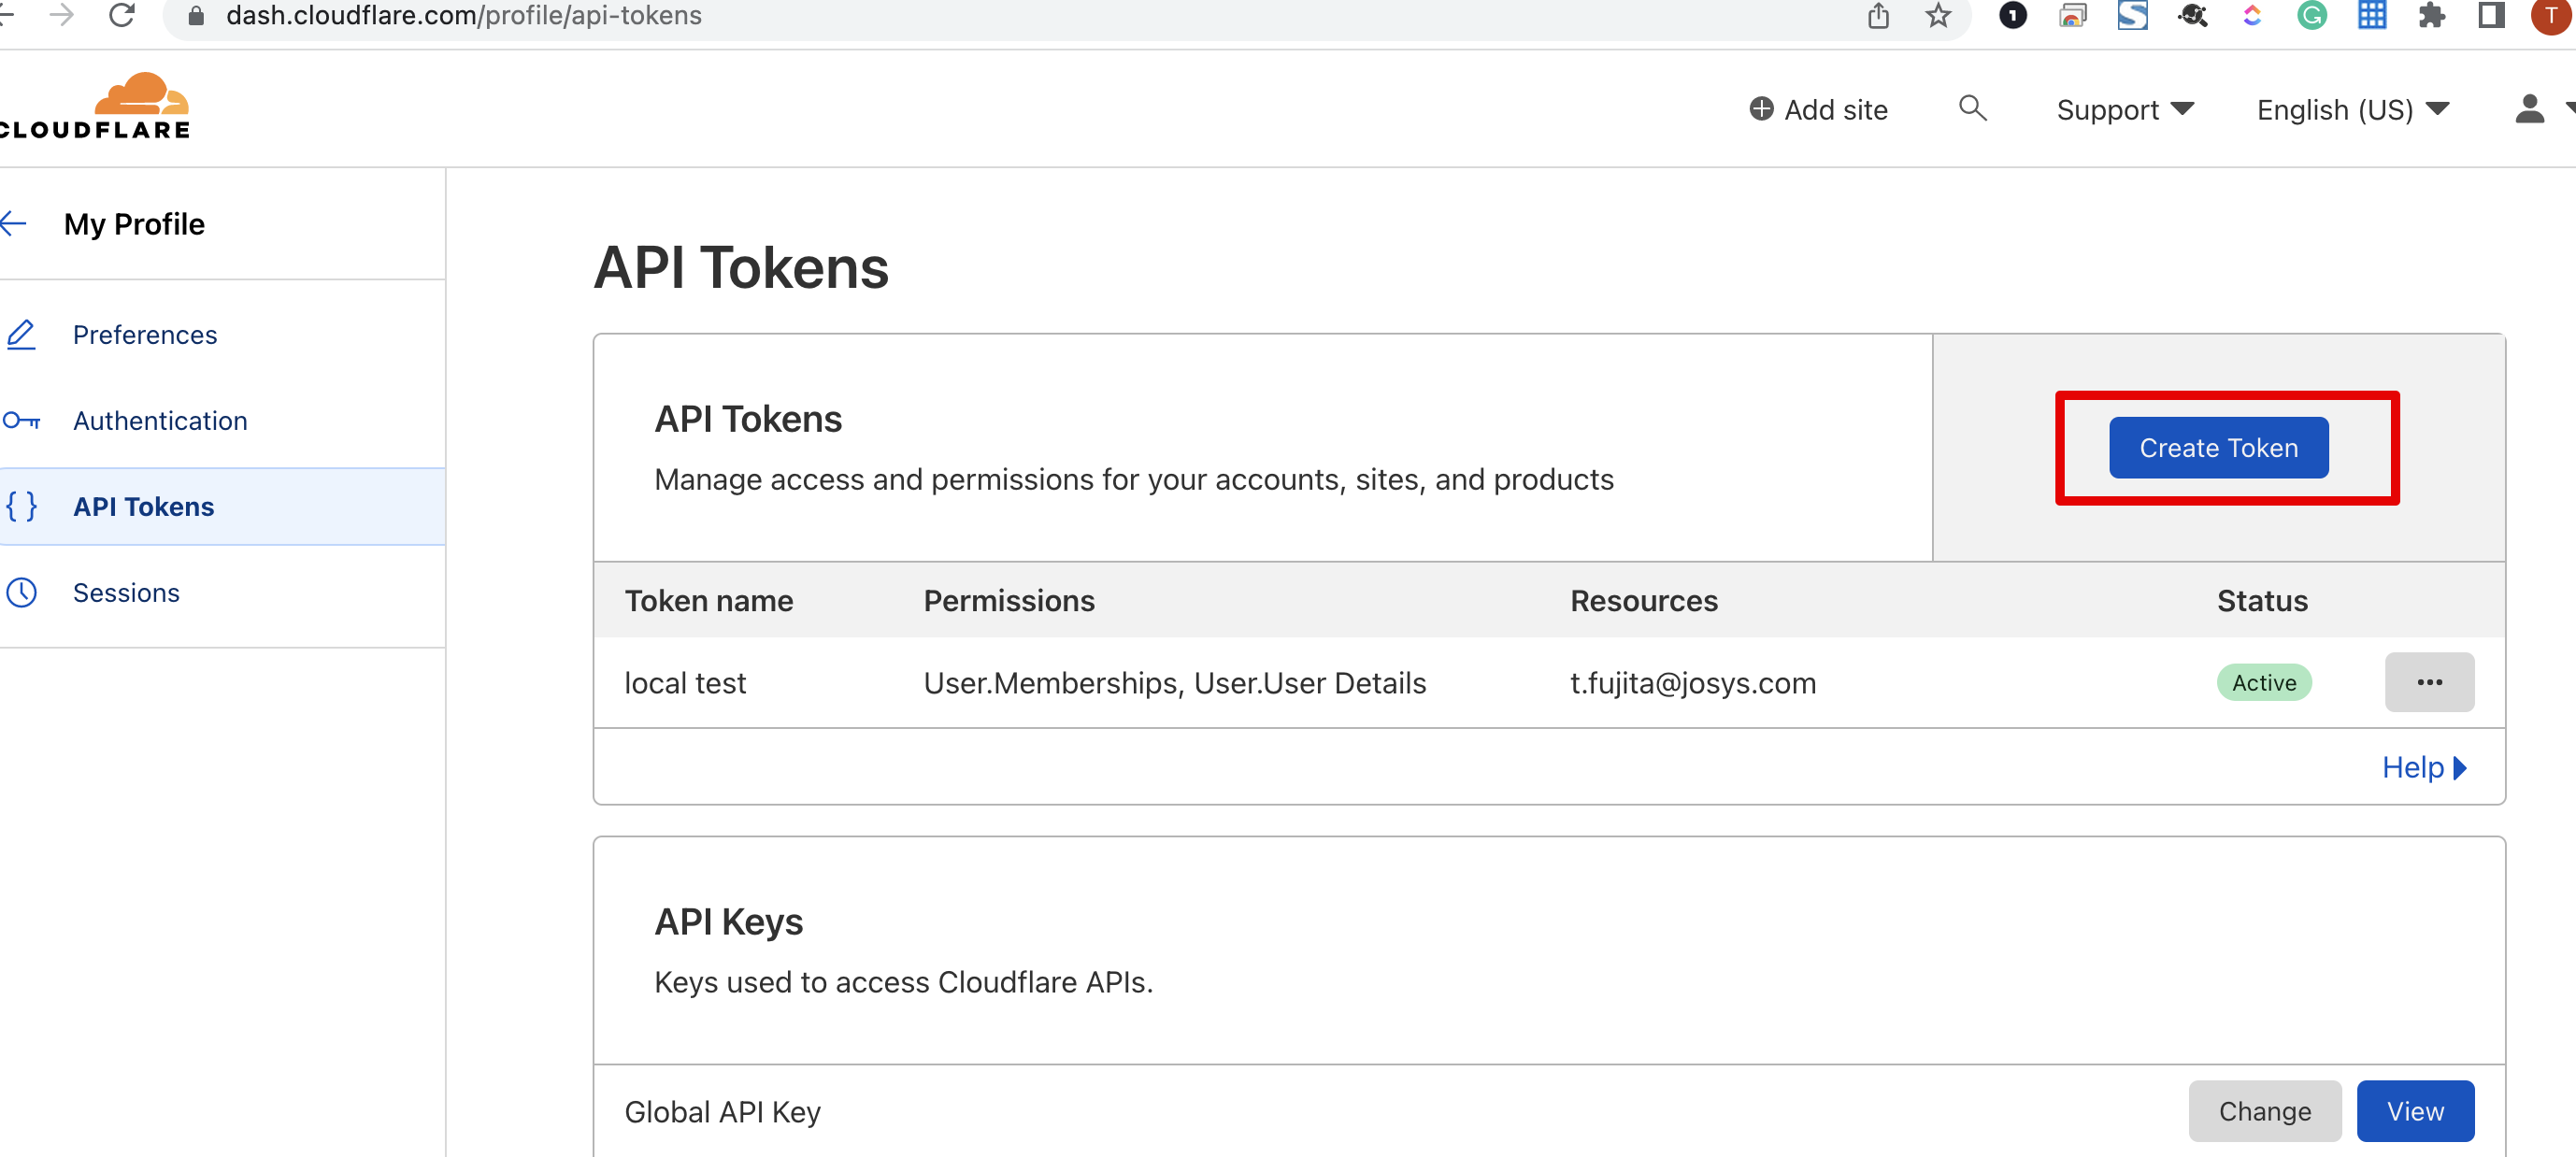Open the three-dot menu for local test token
Screen dimensions: 2576x1157
point(2429,682)
